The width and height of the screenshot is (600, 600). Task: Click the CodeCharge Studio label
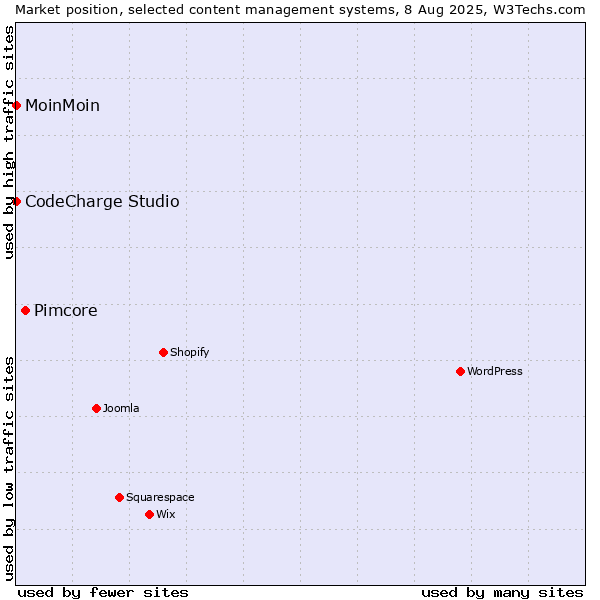click(102, 202)
